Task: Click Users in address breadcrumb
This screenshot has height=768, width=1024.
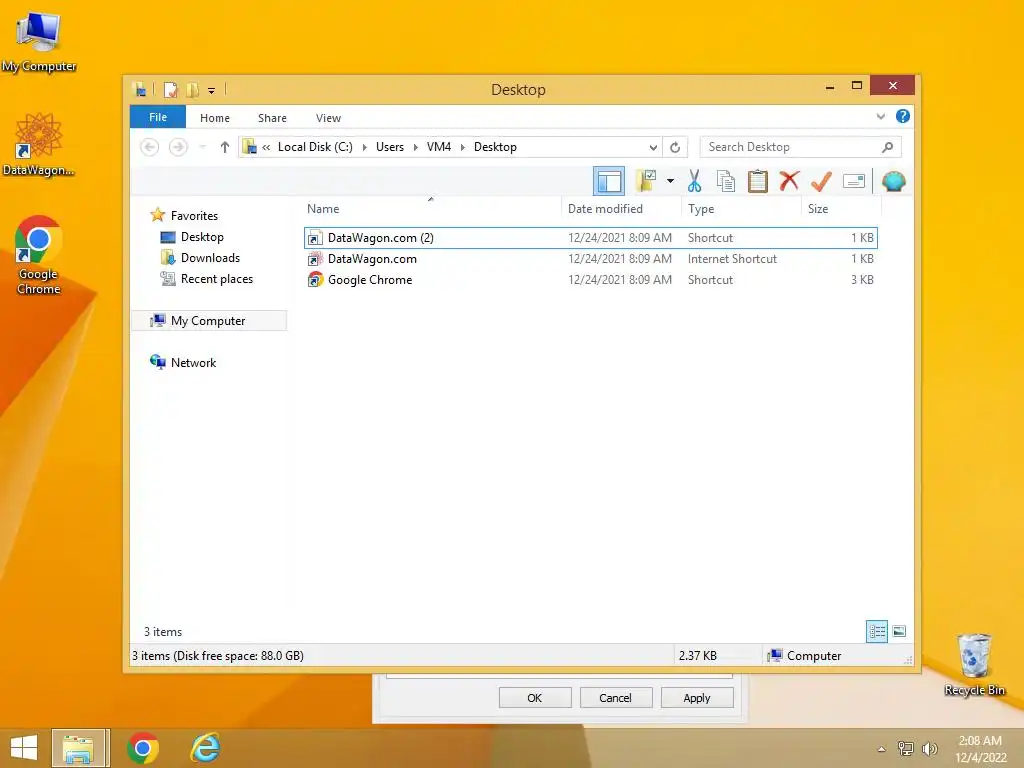Action: click(390, 147)
